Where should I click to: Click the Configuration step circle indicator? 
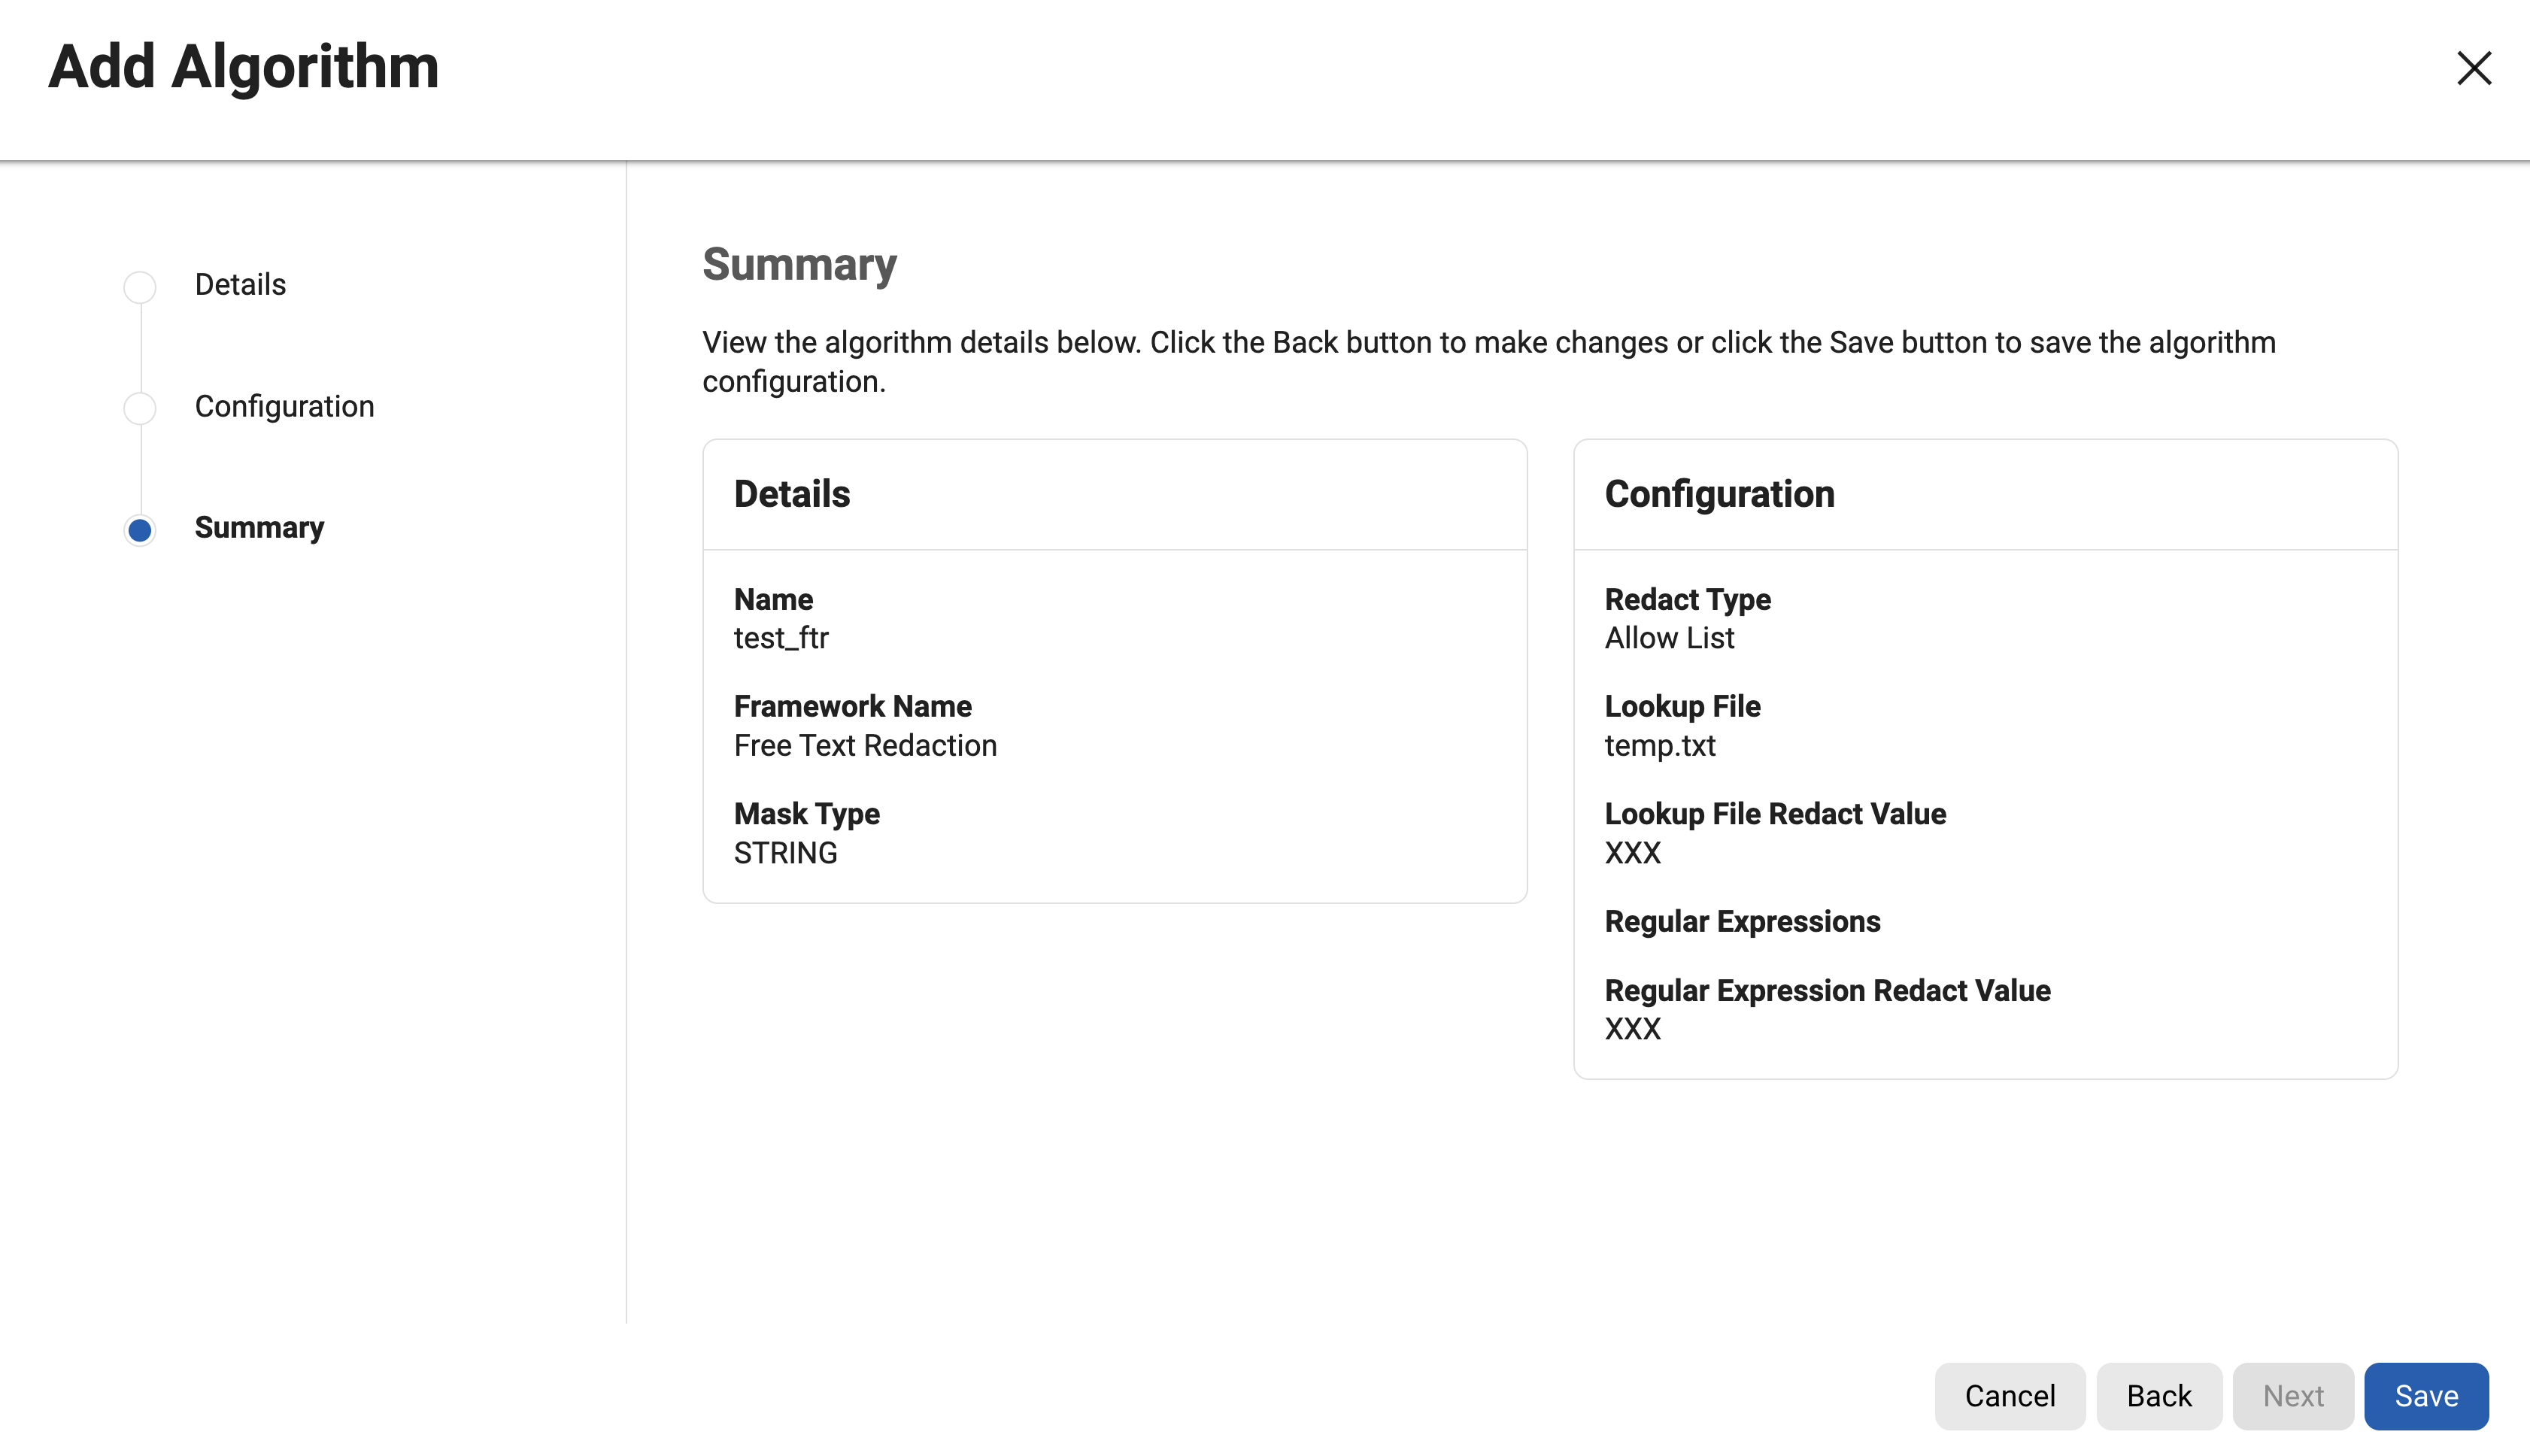point(140,408)
